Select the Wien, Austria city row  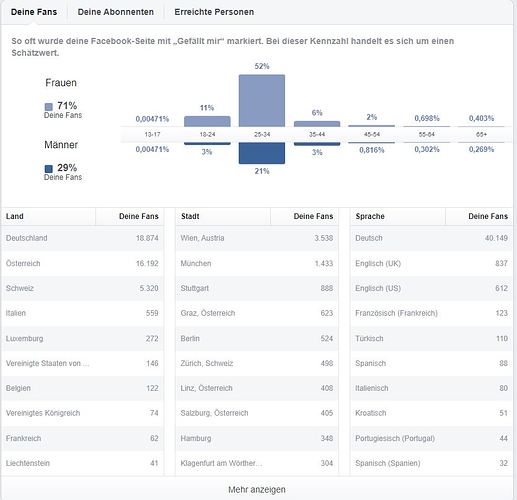pos(257,238)
